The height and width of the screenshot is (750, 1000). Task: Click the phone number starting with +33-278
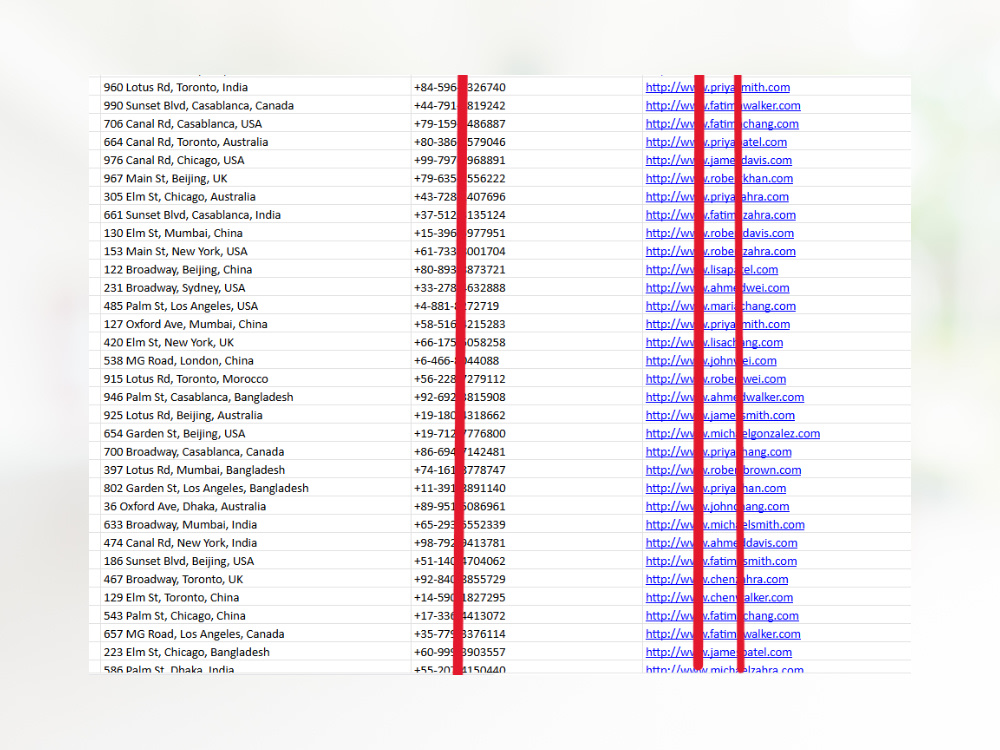click(460, 288)
